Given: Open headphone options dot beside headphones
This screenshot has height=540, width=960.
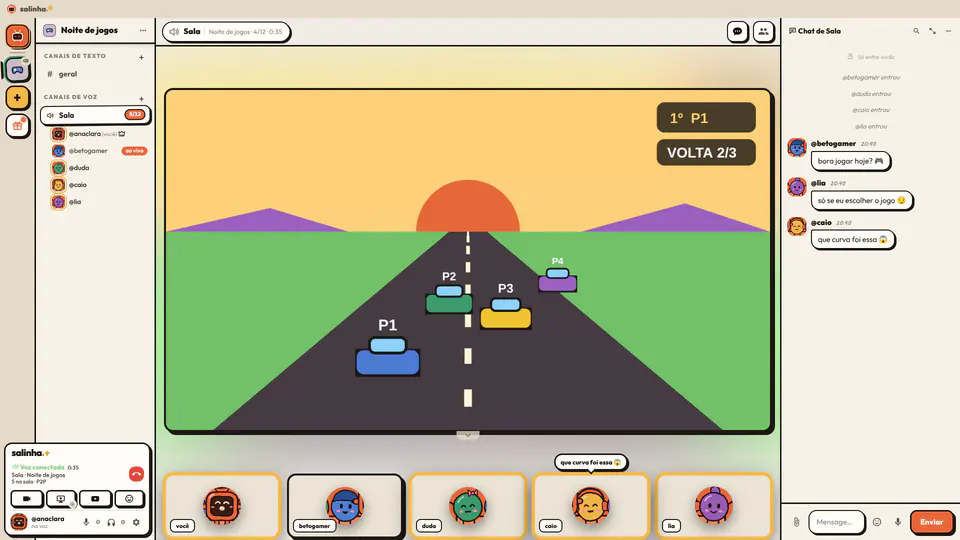Looking at the screenshot, I should [123, 522].
